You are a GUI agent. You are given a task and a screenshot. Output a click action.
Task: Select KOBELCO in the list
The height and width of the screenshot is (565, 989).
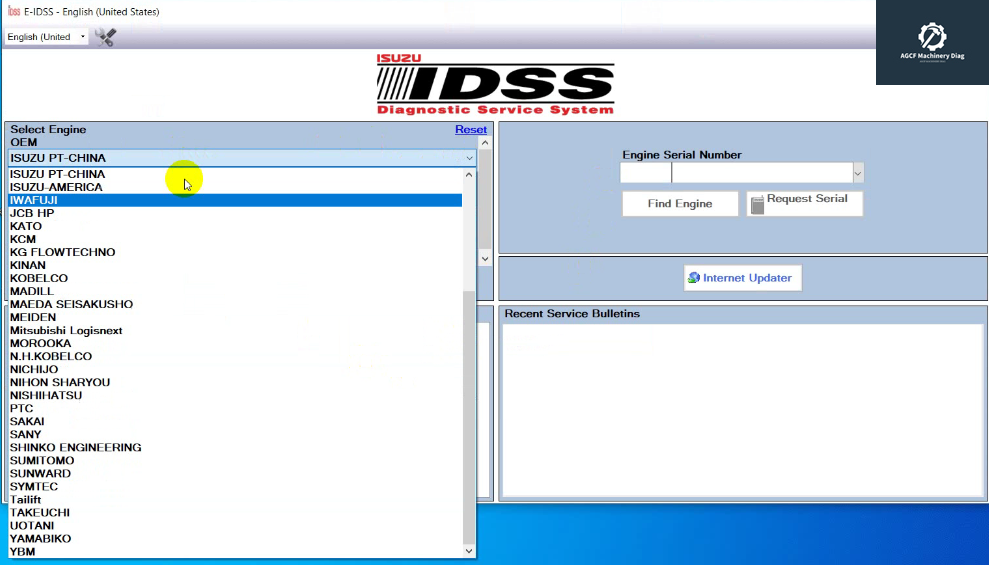coord(235,278)
